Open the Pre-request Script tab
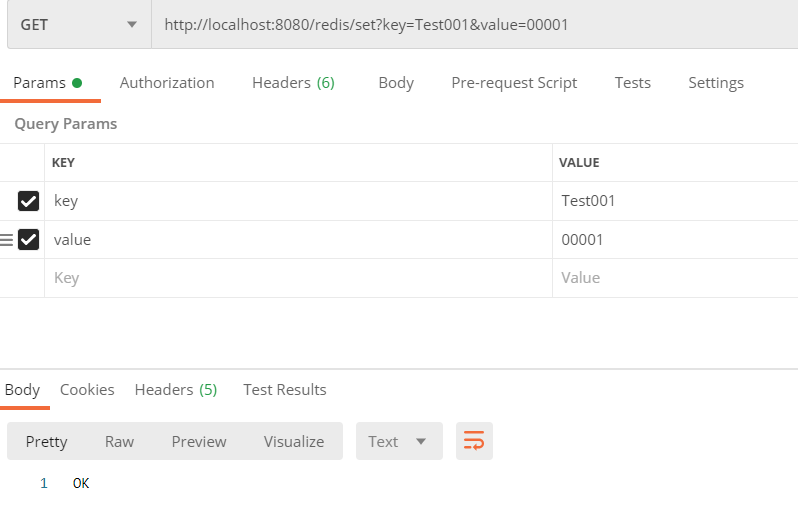The width and height of the screenshot is (798, 514). (514, 83)
